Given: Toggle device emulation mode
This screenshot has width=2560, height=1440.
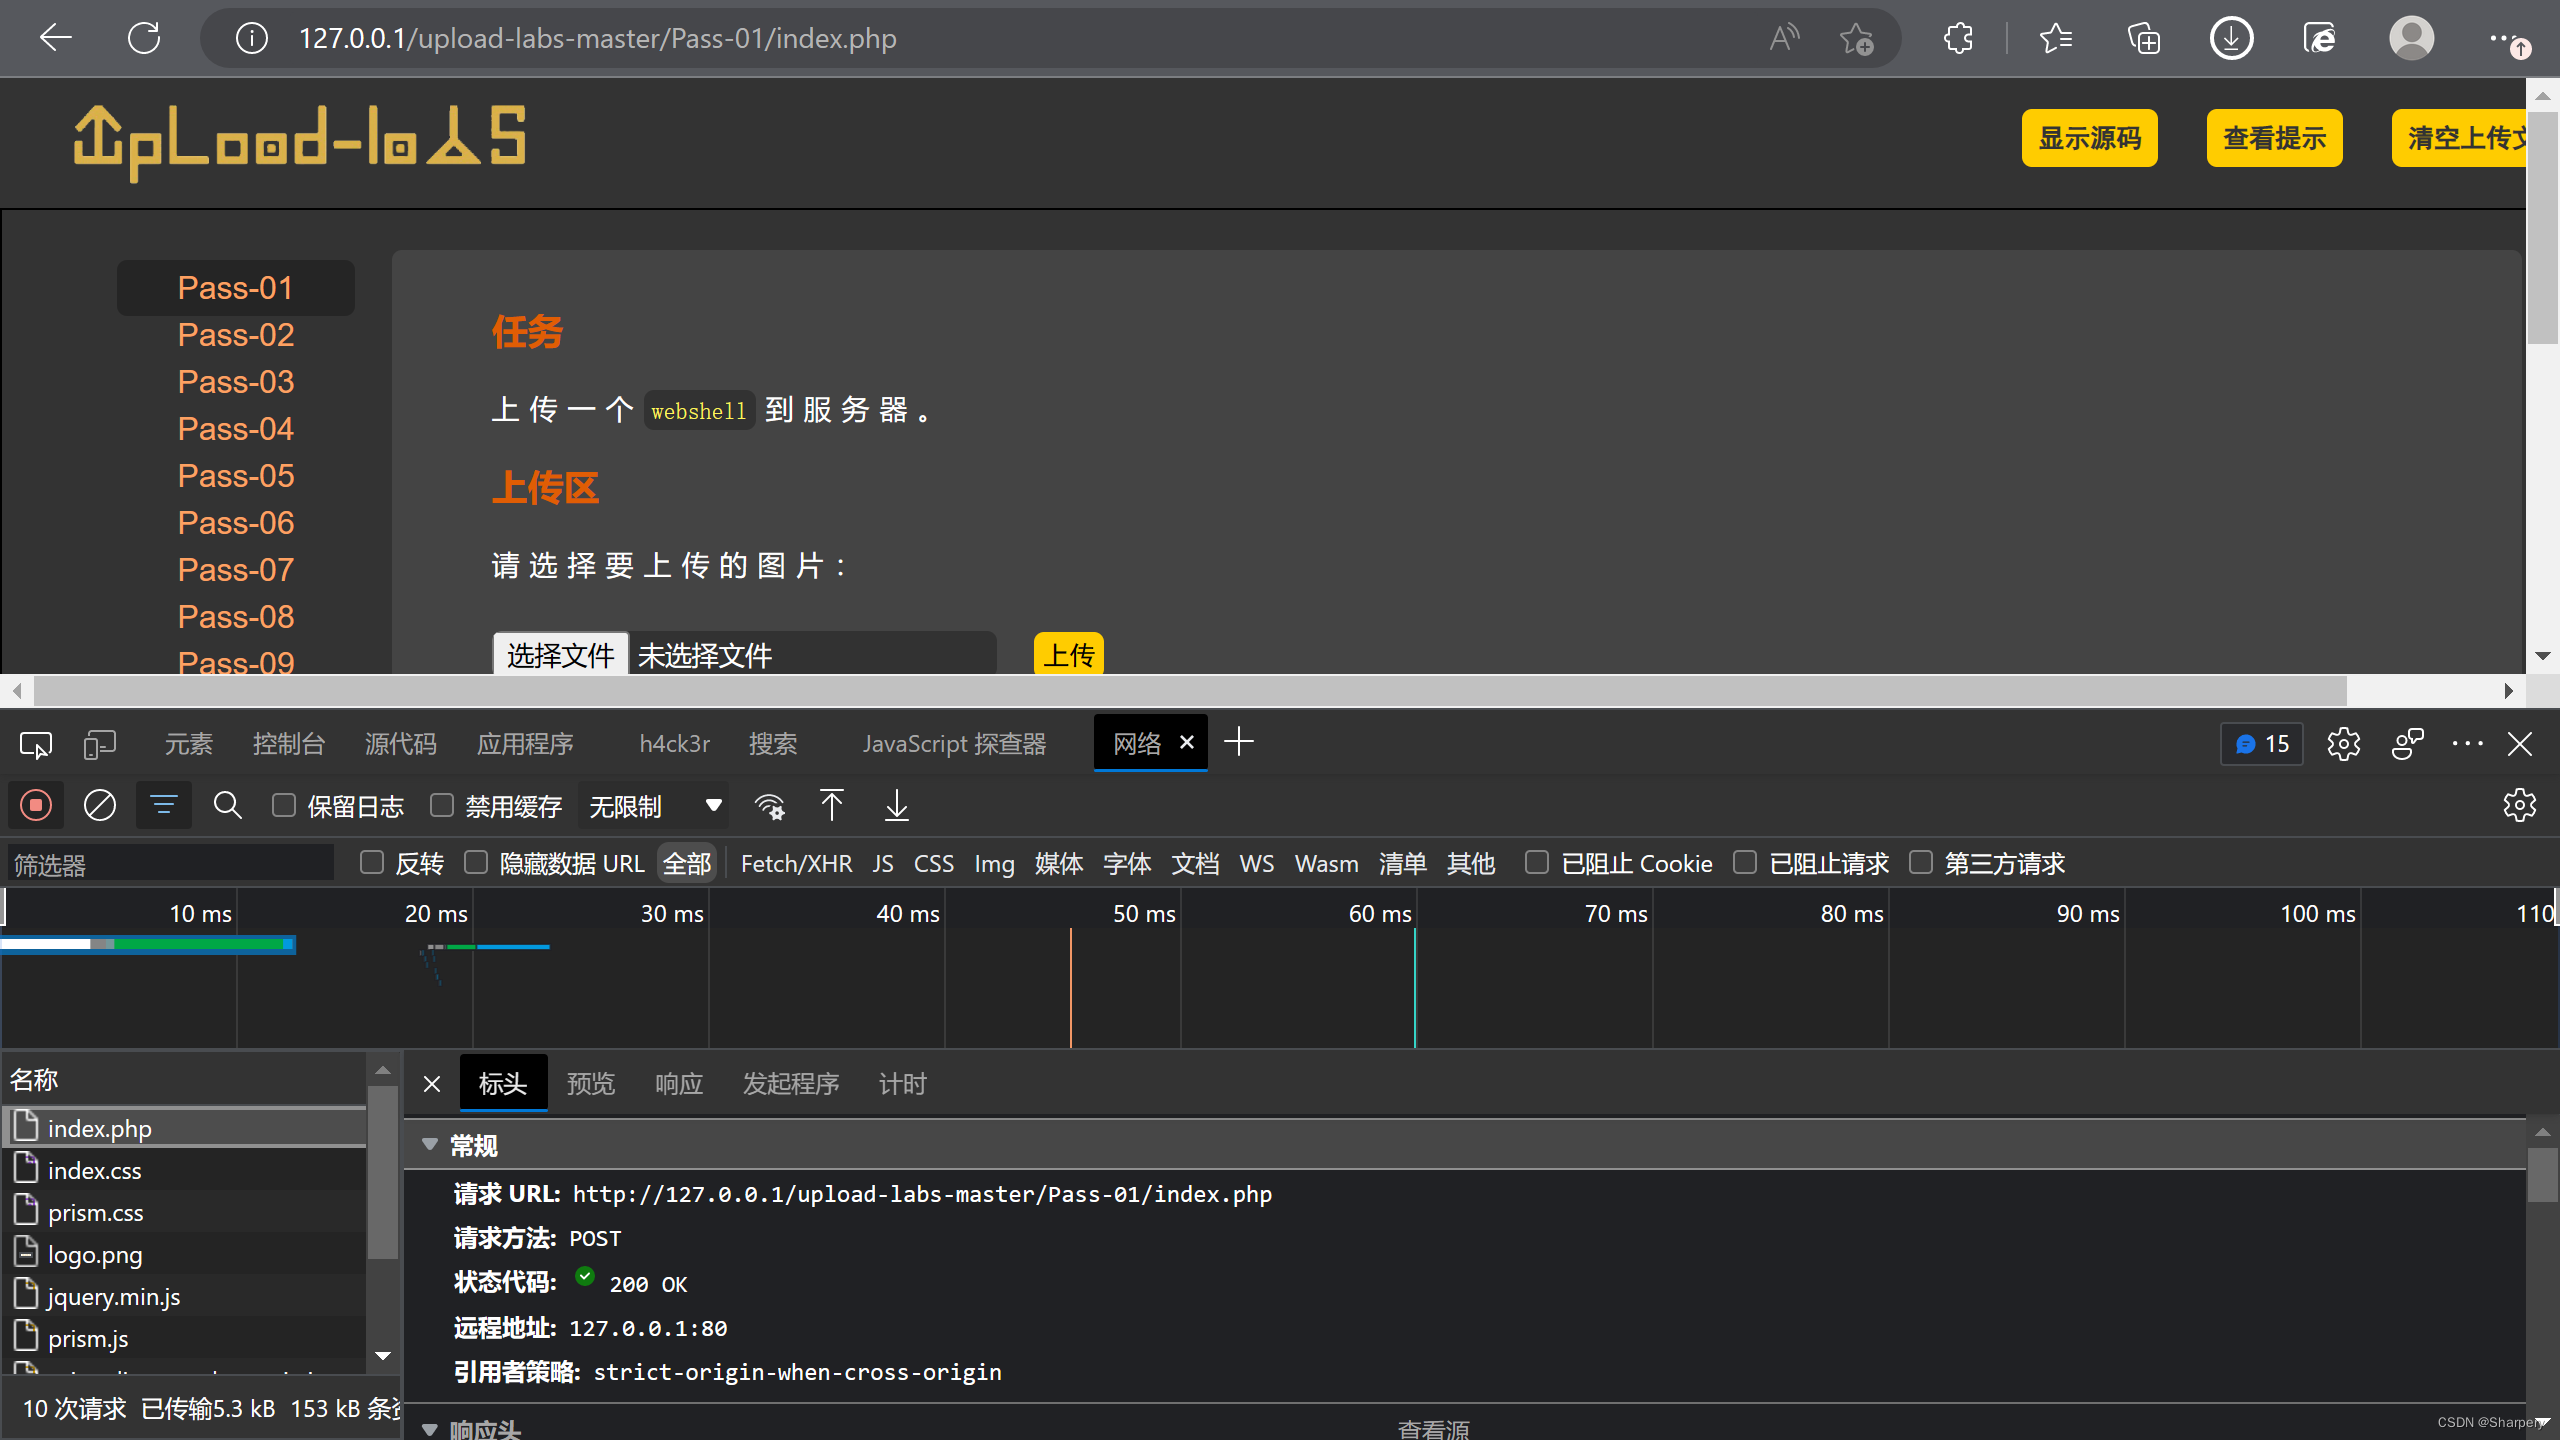Looking at the screenshot, I should coord(99,744).
